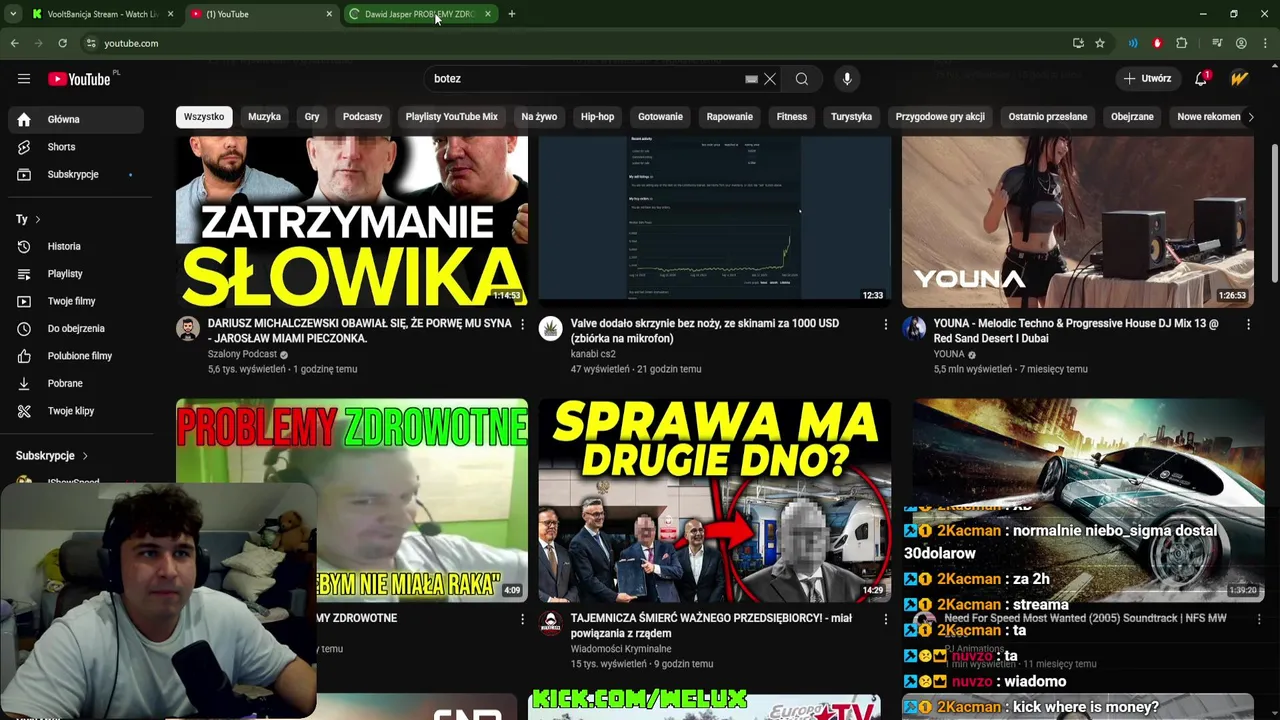The height and width of the screenshot is (720, 1280).
Task: Open the Szalony Podcast channel link
Action: point(242,354)
